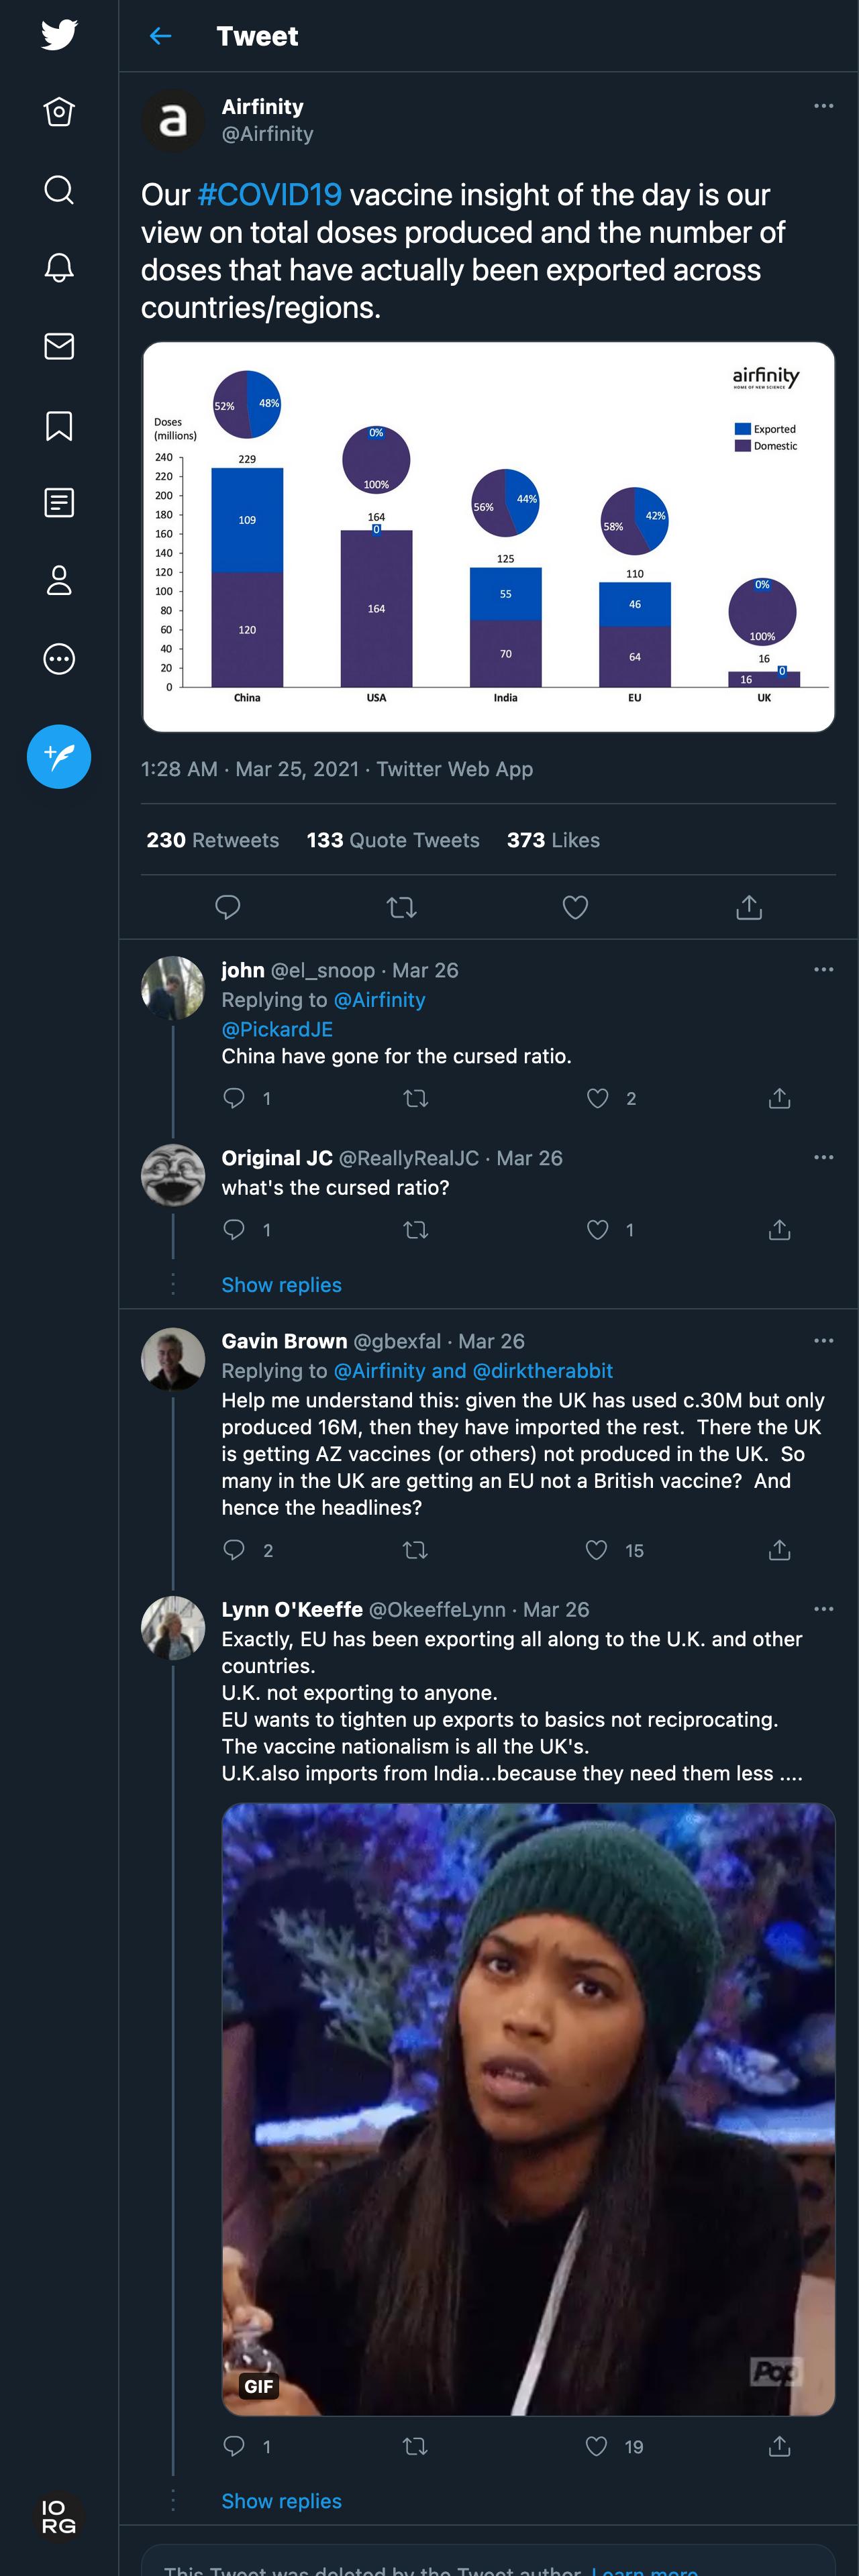View the 133 Quote Tweets
This screenshot has height=2576, width=859.
(x=393, y=840)
